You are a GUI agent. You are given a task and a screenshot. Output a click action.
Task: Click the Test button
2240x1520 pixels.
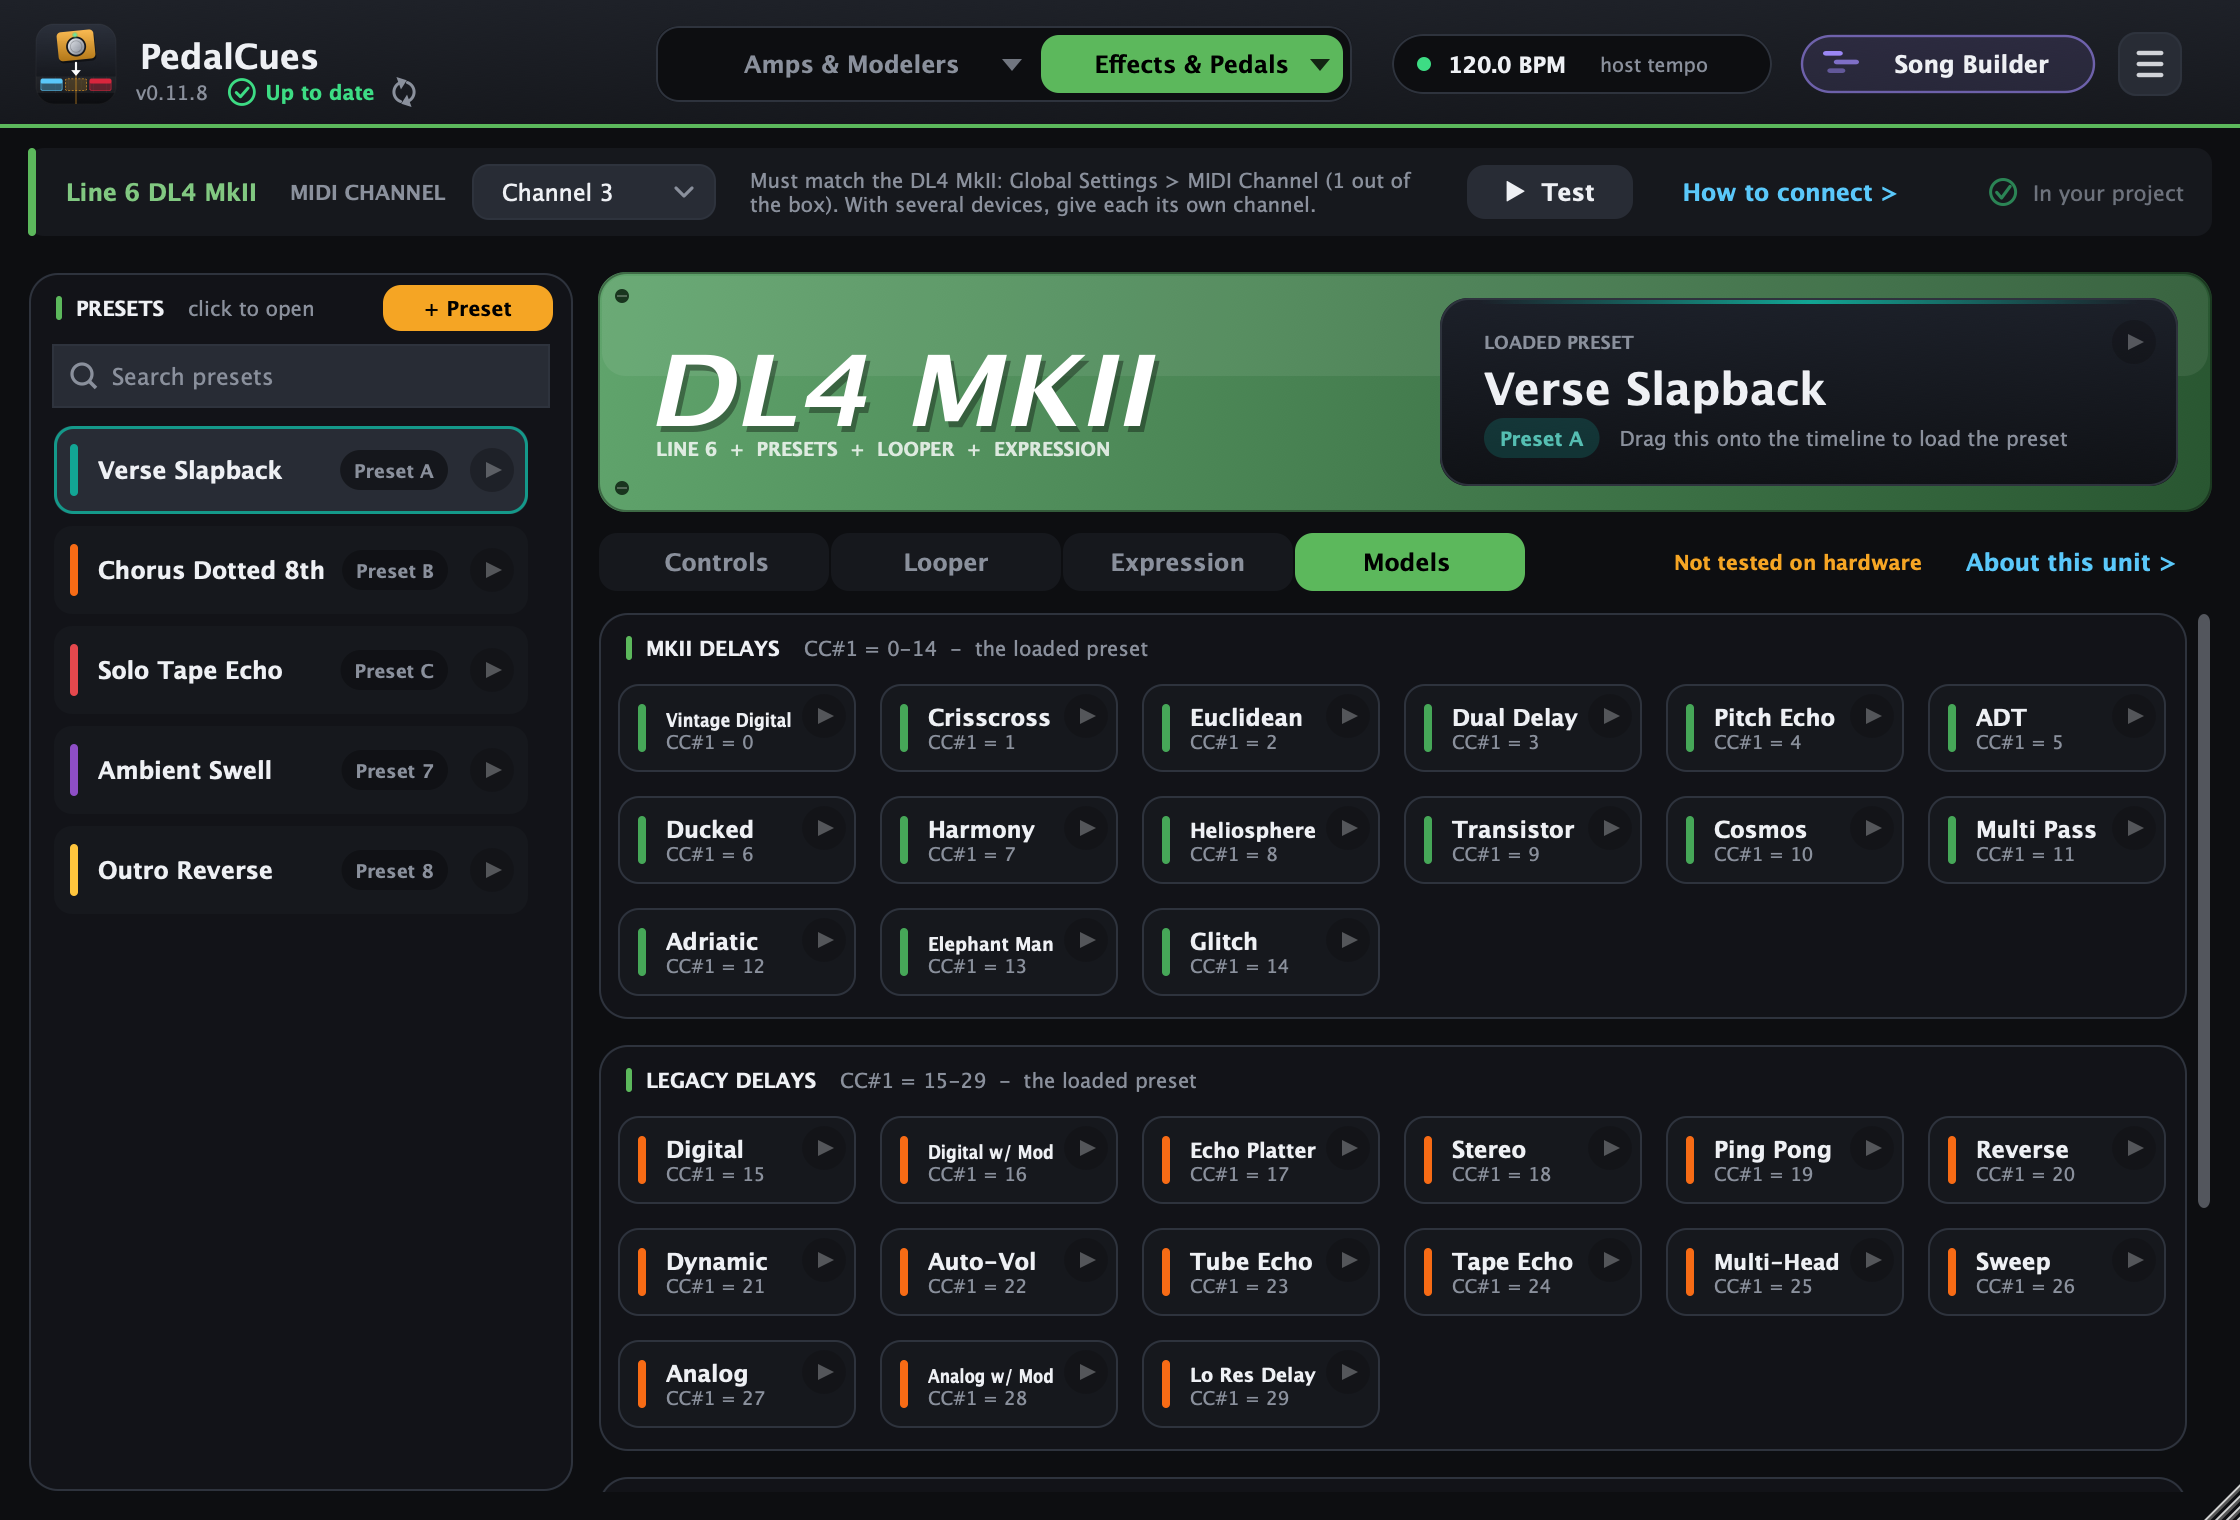point(1549,192)
